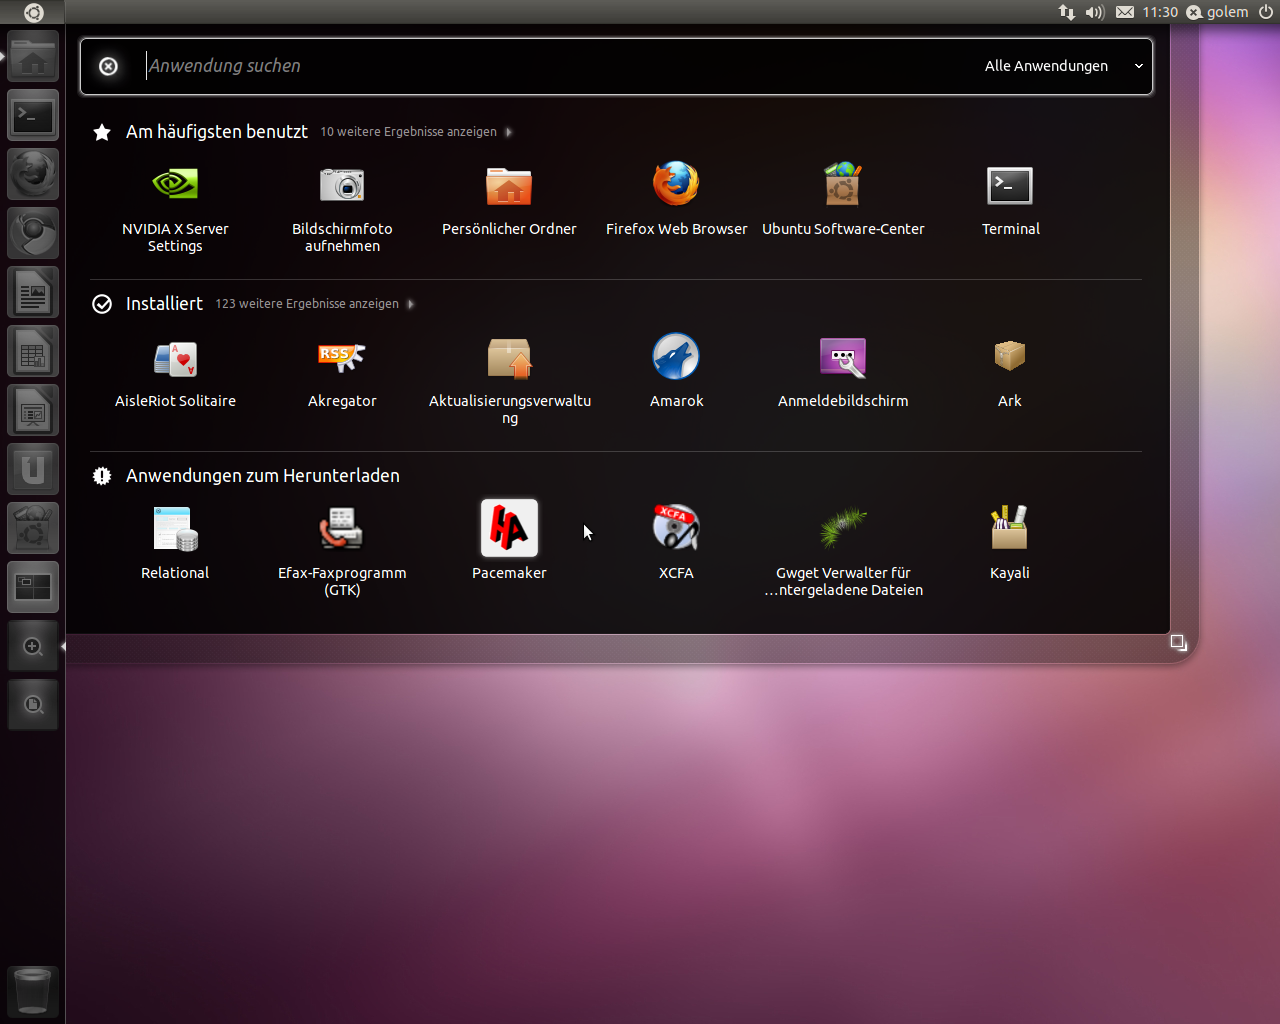1280x1024 pixels.
Task: Launch Ark archive tool
Action: pyautogui.click(x=1010, y=372)
